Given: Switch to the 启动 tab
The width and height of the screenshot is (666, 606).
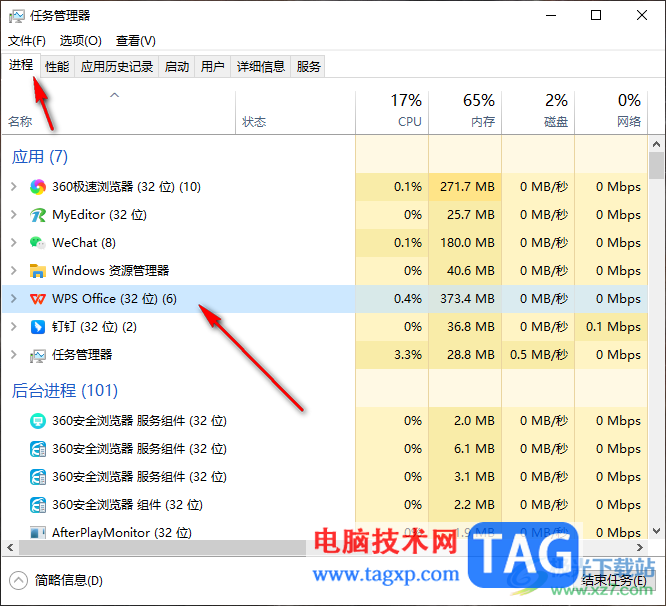Looking at the screenshot, I should coord(177,67).
